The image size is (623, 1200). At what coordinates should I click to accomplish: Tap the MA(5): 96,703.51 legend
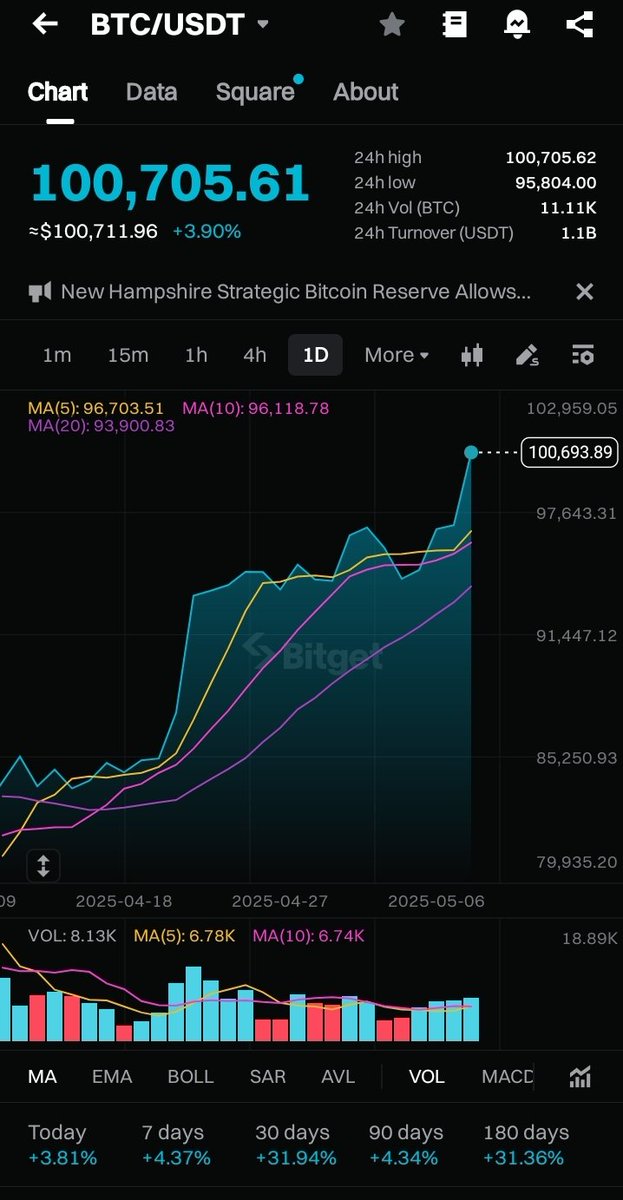coord(96,408)
